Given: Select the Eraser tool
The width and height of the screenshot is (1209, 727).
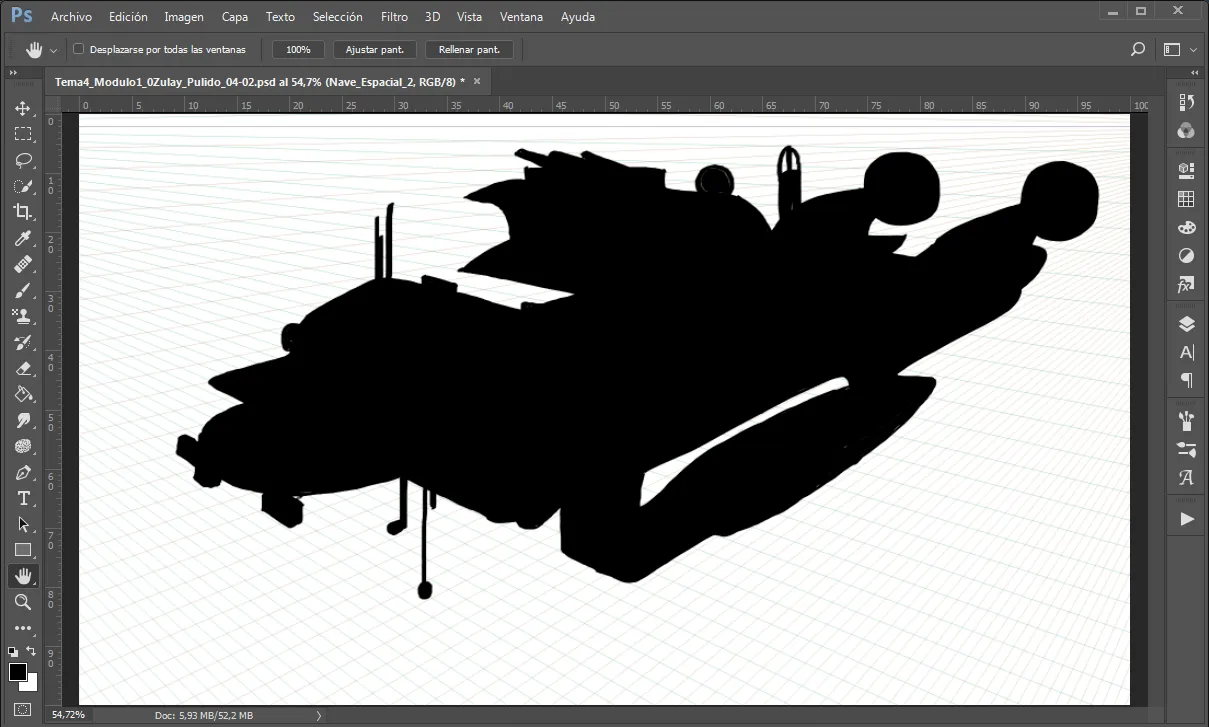Looking at the screenshot, I should (23, 368).
